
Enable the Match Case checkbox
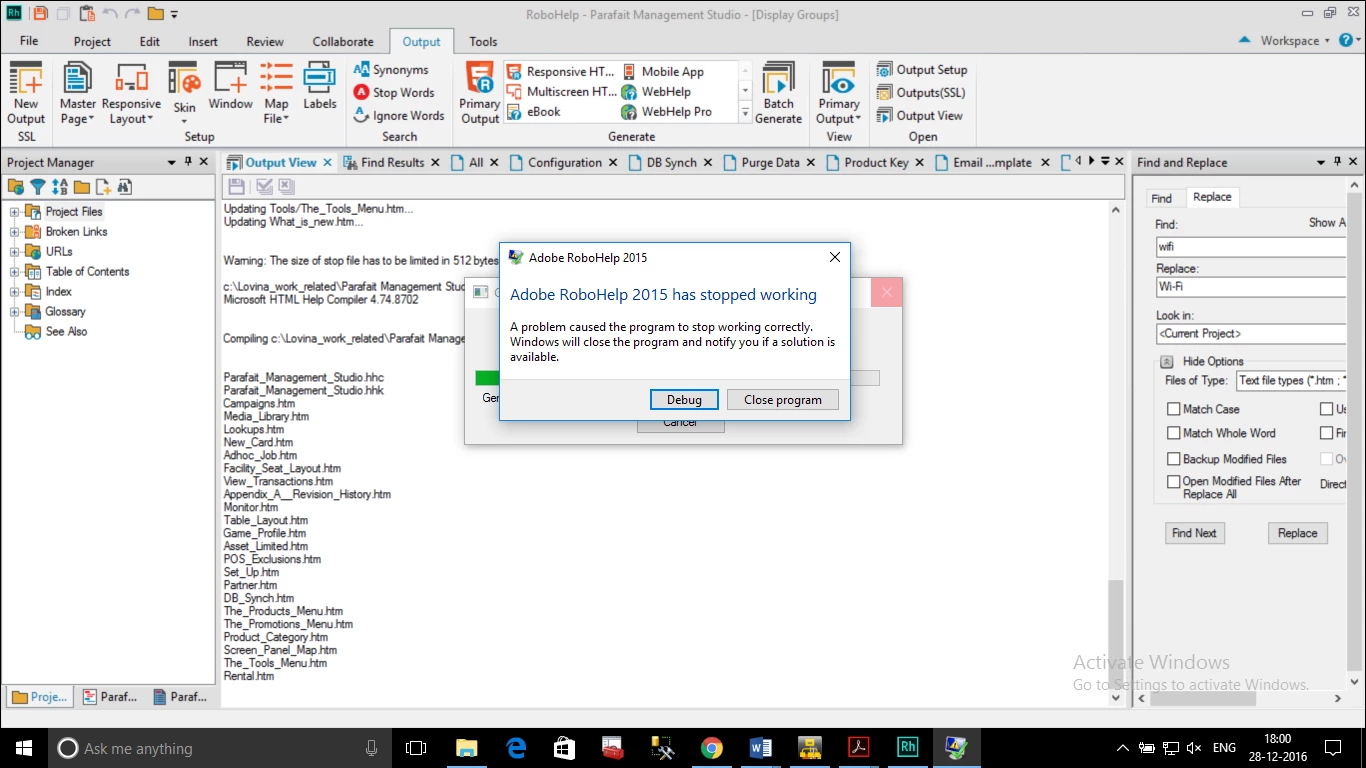pos(1174,409)
